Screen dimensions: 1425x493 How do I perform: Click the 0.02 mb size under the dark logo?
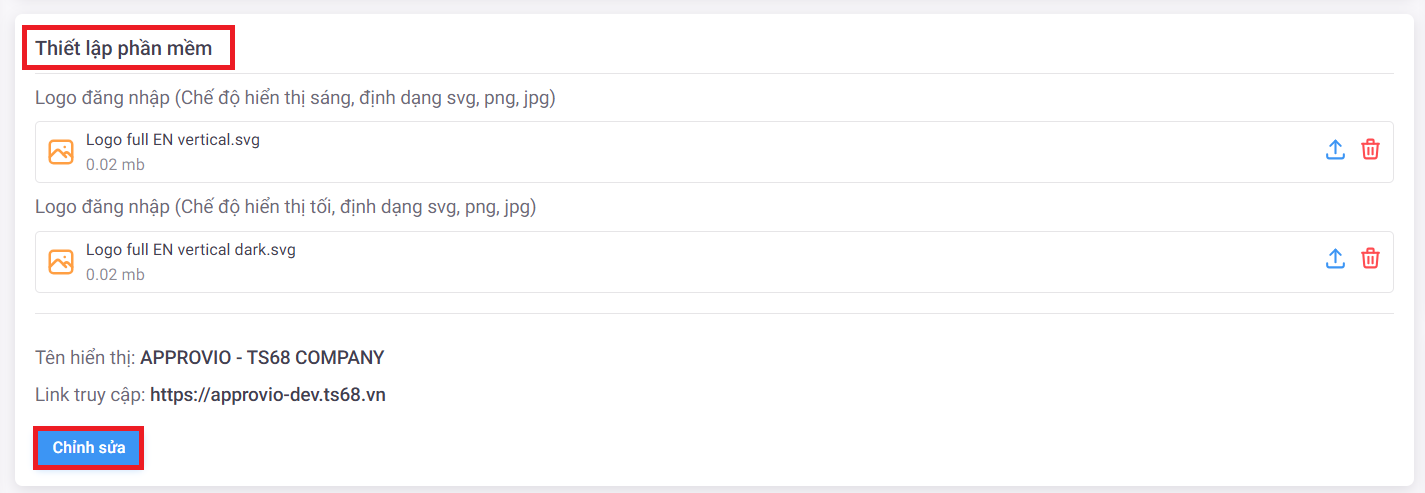(x=115, y=275)
